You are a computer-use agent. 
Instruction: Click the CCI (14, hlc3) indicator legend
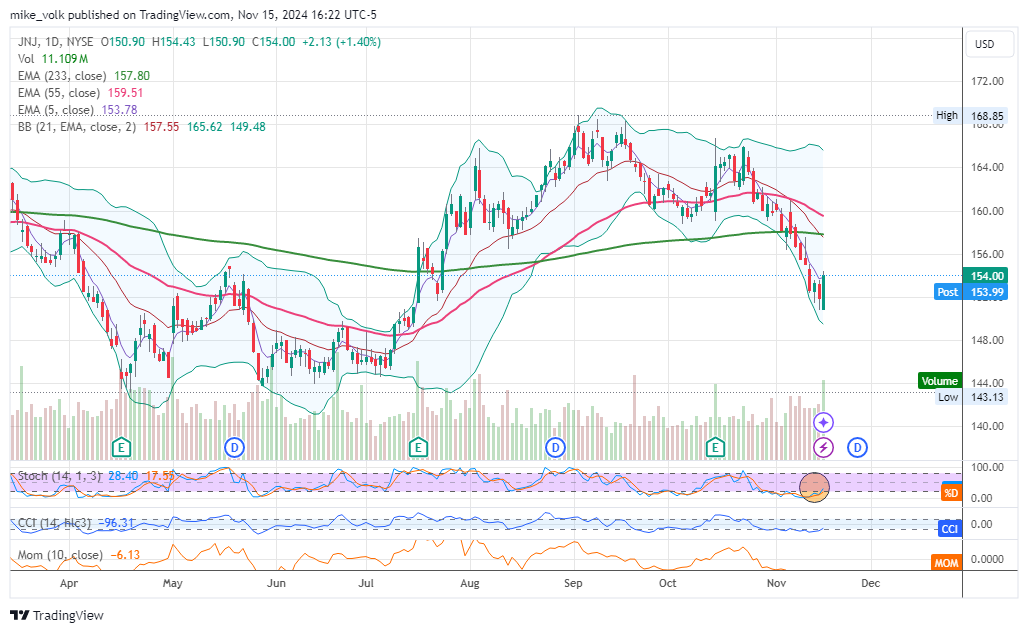(54, 524)
